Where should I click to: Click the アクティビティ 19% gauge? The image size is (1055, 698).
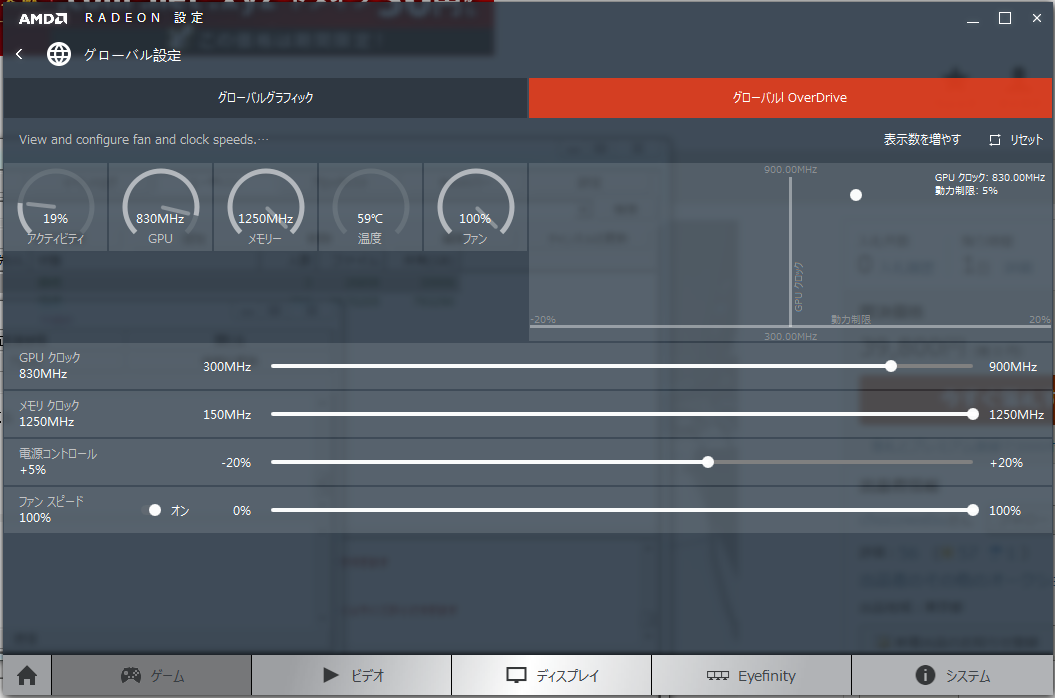click(x=56, y=207)
